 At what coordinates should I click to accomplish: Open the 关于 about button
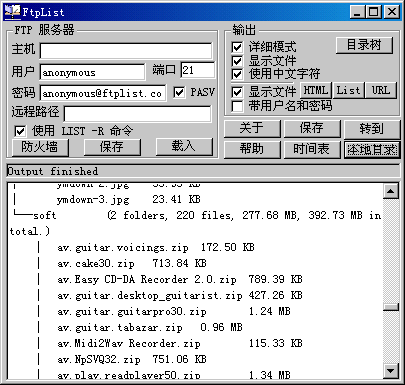252,128
